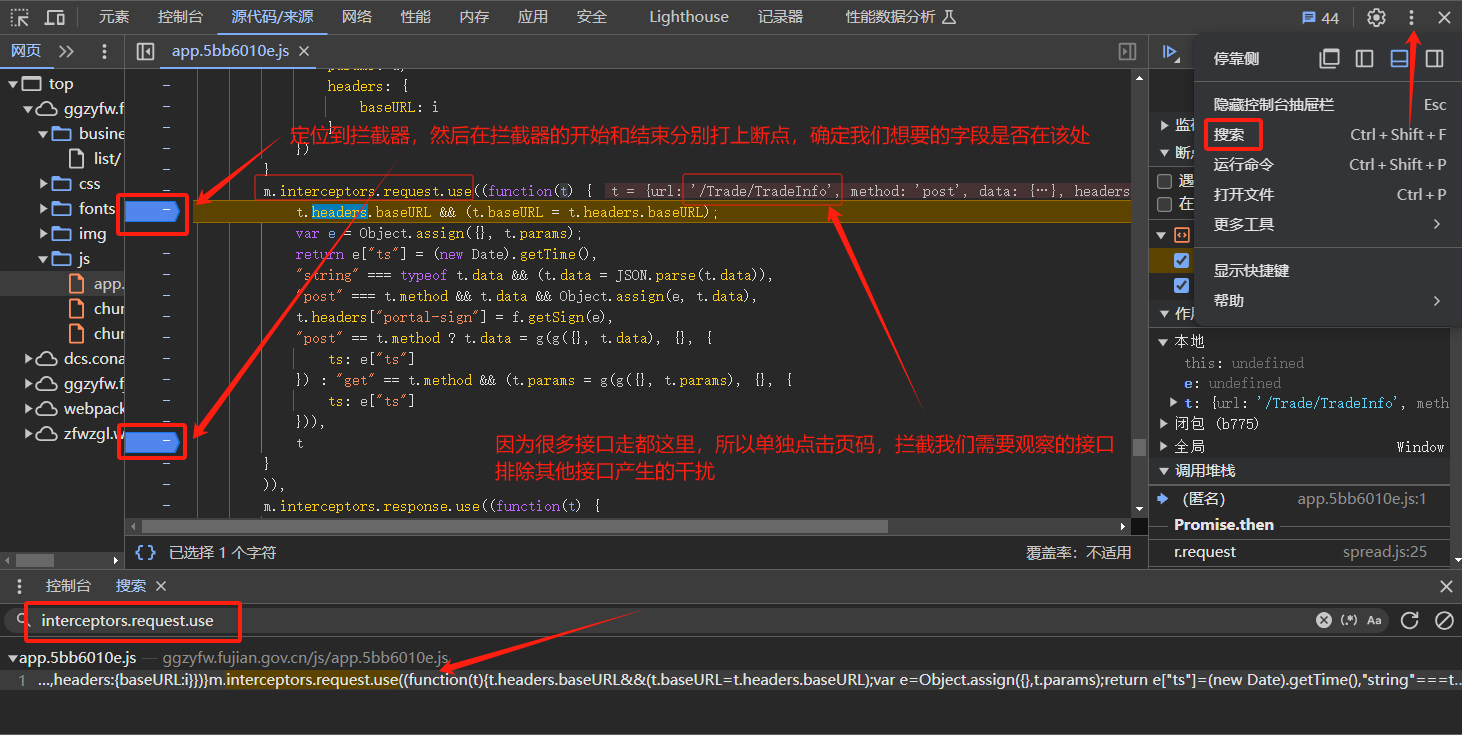Image resolution: width=1462 pixels, height=735 pixels.
Task: Expand the 闭包 (b775) scope
Action: coord(1164,424)
